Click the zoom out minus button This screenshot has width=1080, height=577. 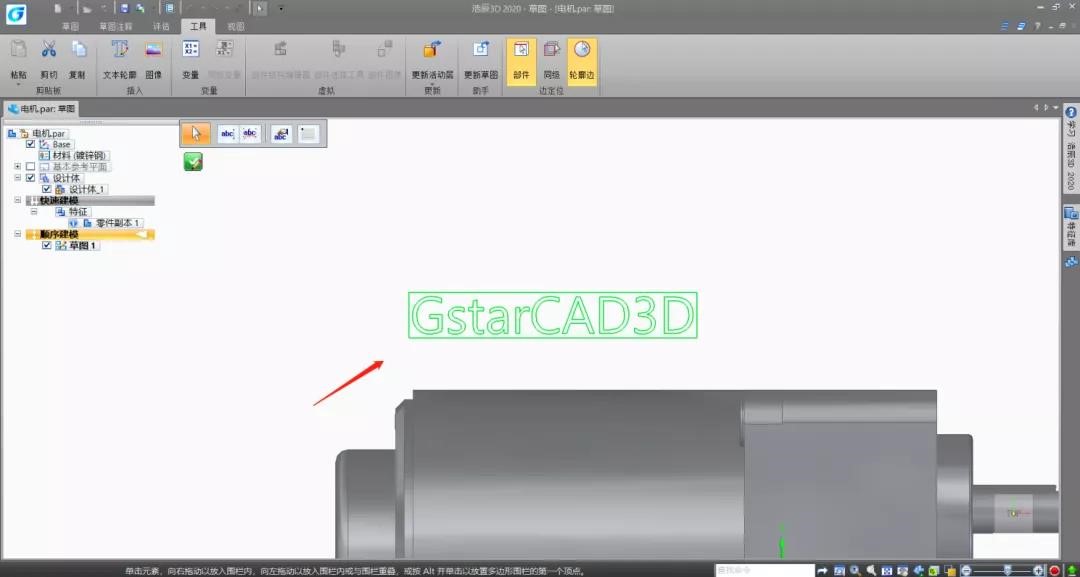966,570
